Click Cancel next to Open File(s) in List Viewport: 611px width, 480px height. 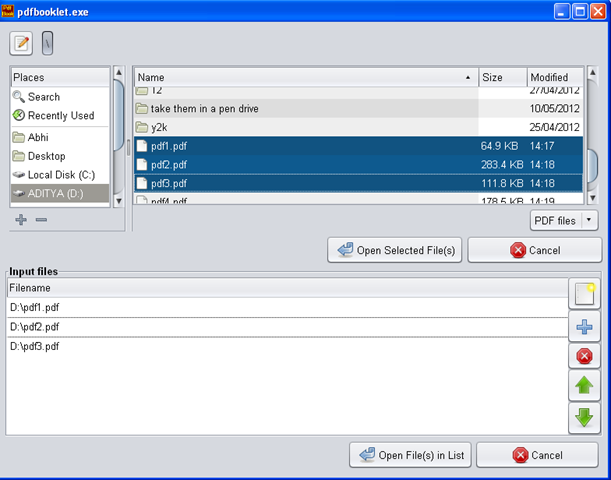coord(537,455)
